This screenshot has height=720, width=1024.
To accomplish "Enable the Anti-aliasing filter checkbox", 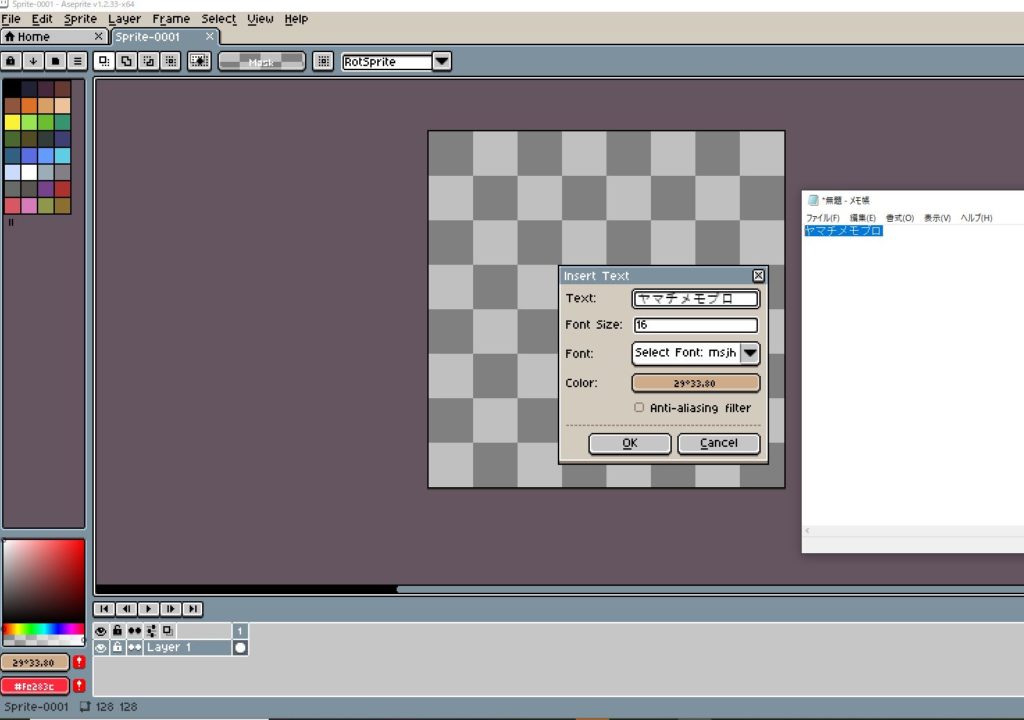I will point(639,408).
